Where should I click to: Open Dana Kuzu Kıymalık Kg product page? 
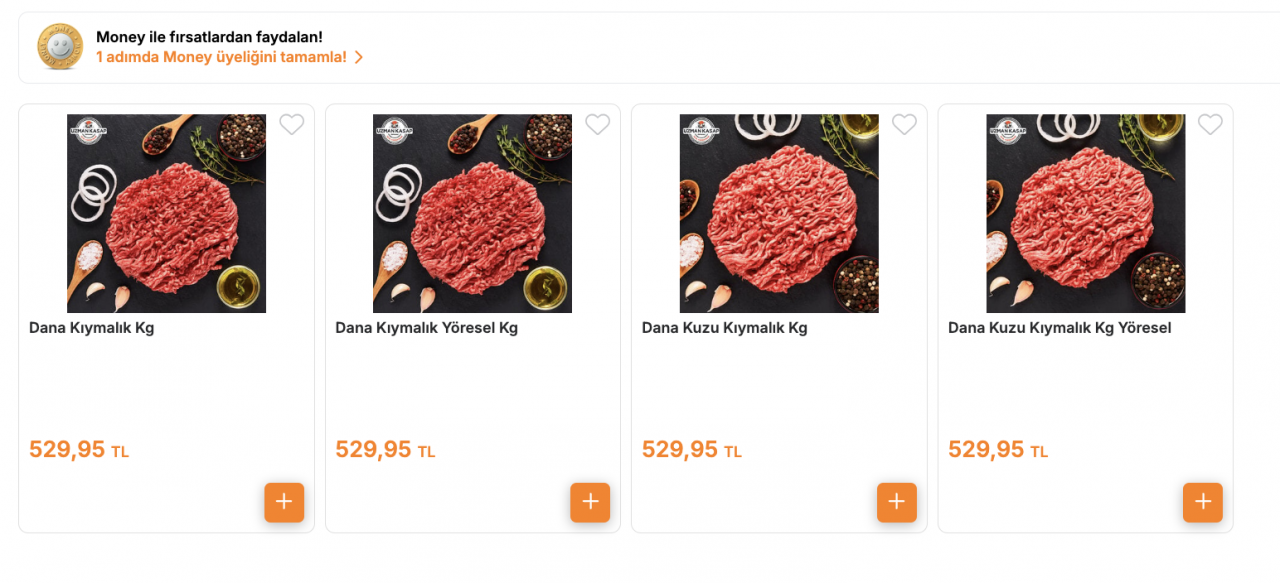pyautogui.click(x=725, y=327)
